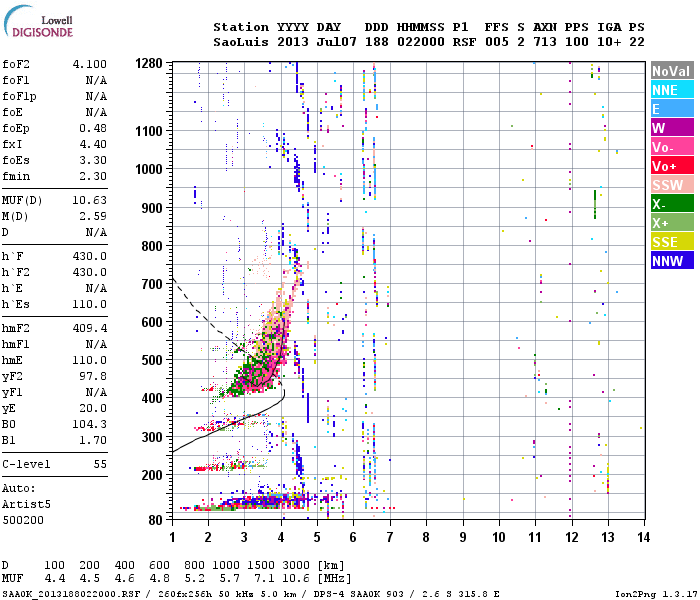Click the hmF2 value 409.4

[90, 329]
